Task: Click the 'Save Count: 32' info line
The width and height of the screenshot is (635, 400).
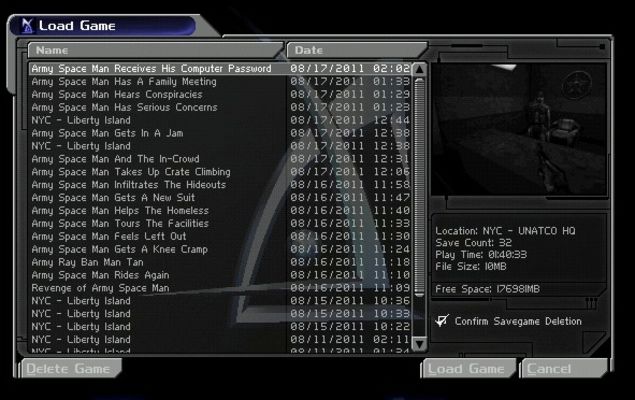Action: pyautogui.click(x=473, y=243)
